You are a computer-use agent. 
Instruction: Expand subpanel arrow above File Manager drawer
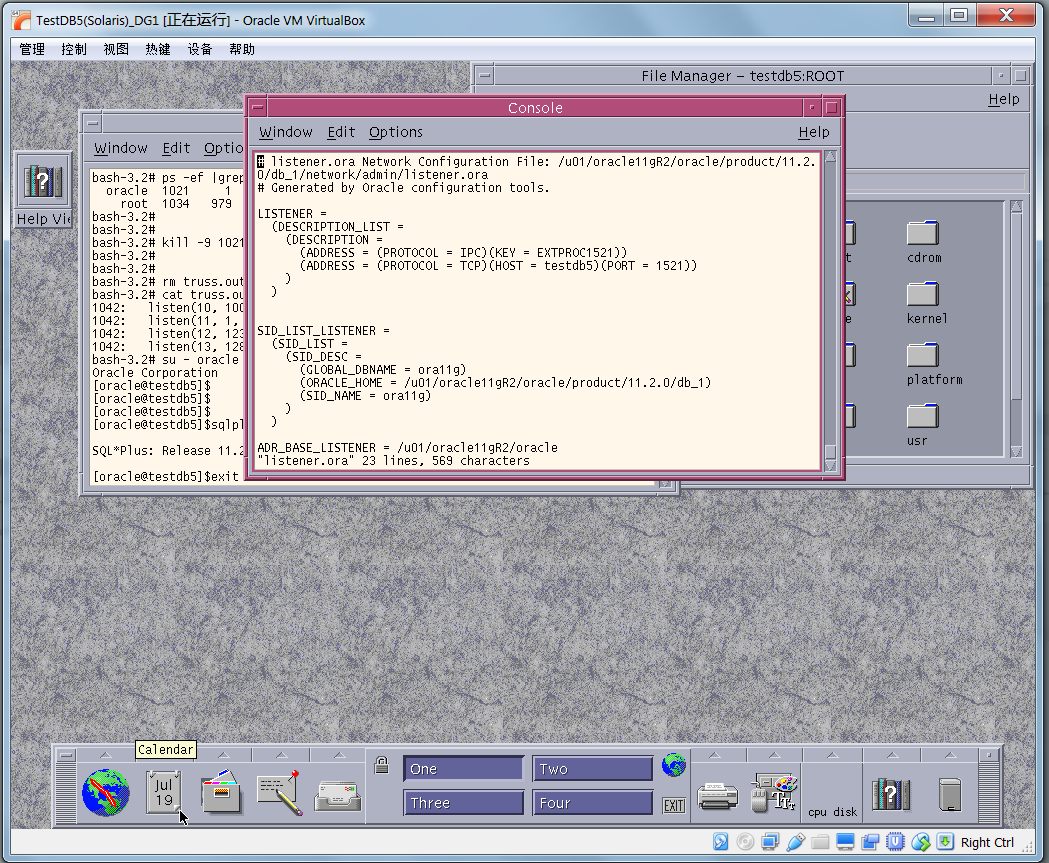224,755
